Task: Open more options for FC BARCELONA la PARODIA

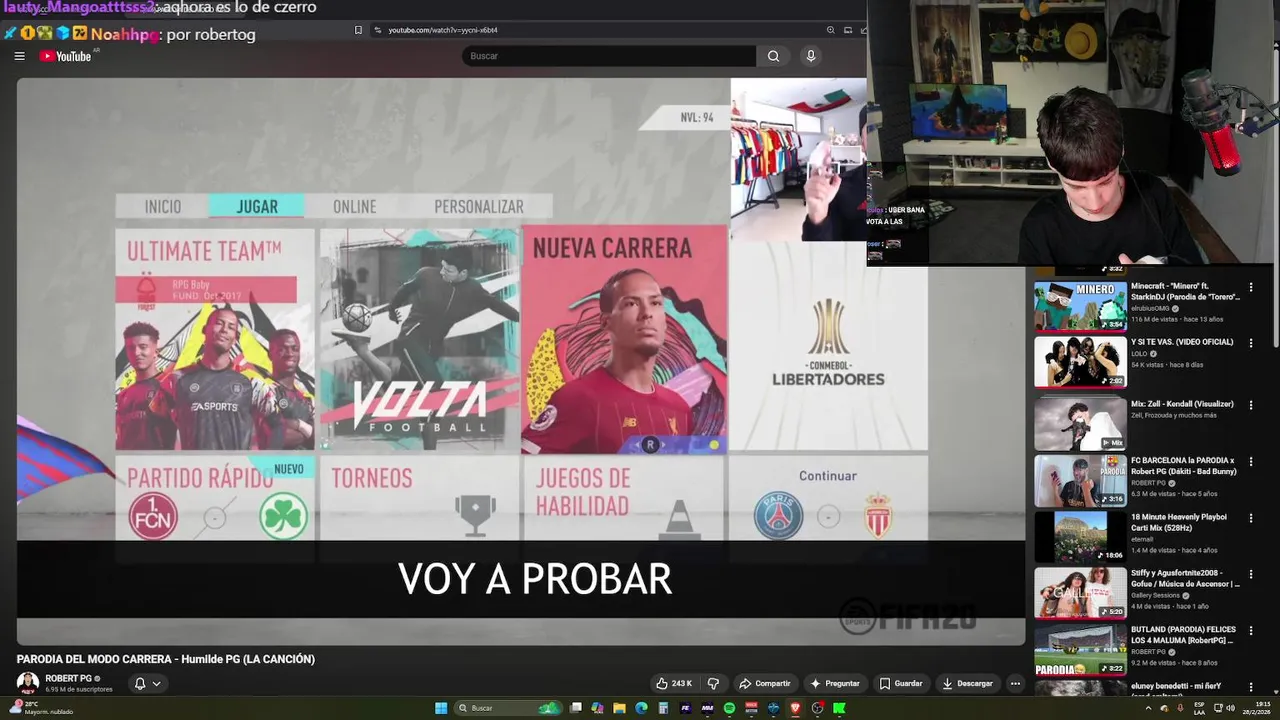Action: tap(1250, 461)
